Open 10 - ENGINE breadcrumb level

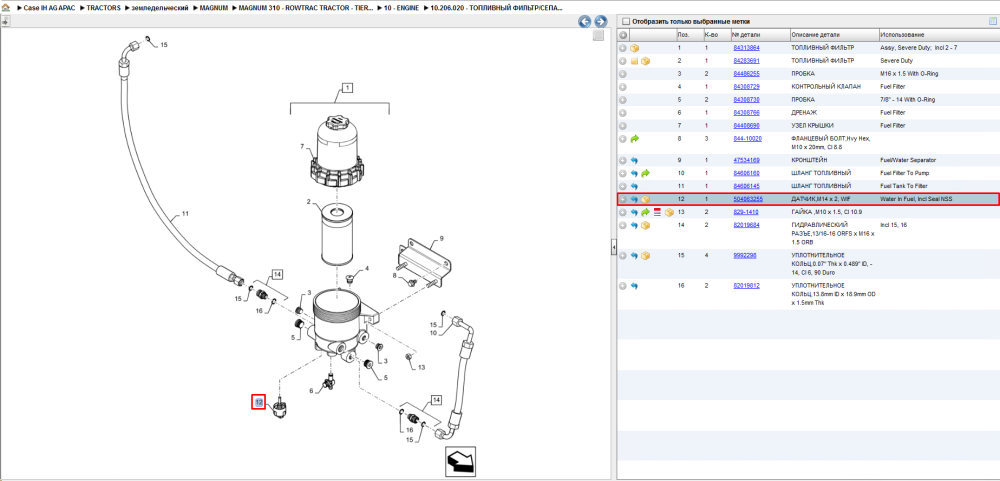click(400, 8)
